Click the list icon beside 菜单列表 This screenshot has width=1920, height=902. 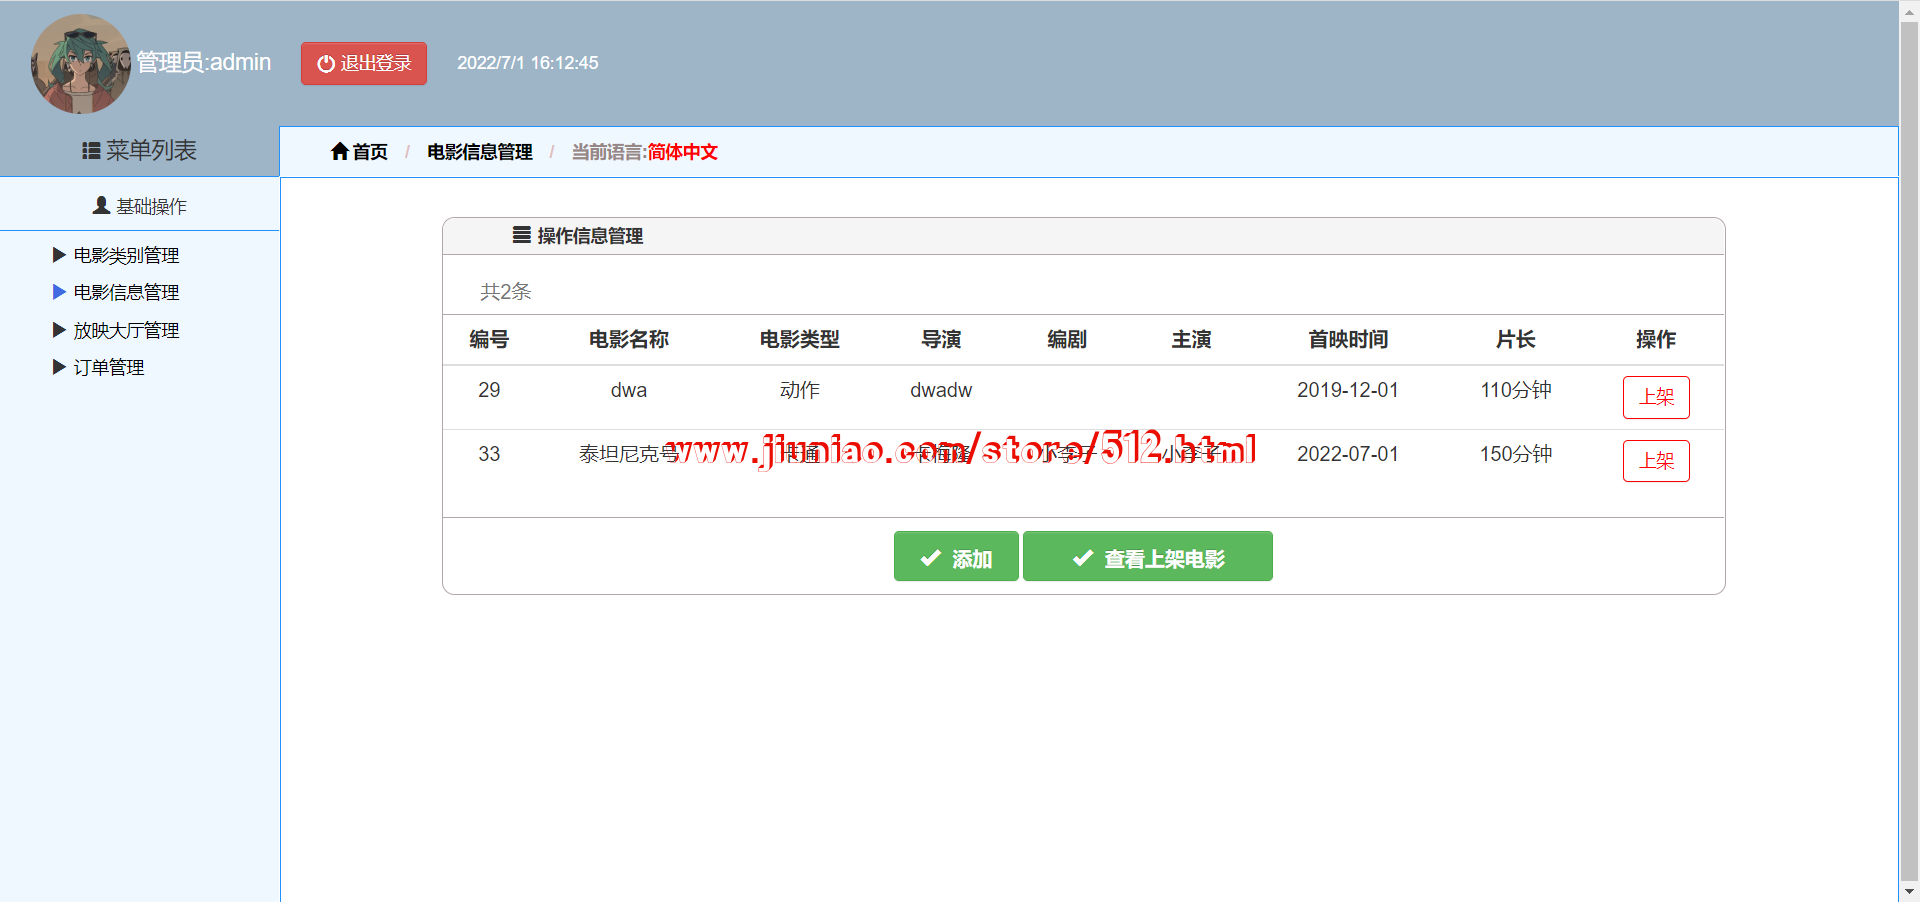click(91, 151)
